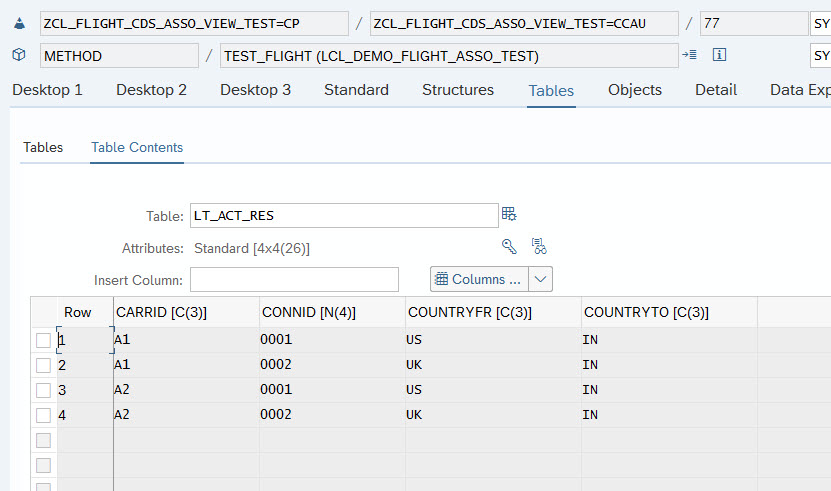Click the table settings icon beside LT_ACT_RES
Viewport: 831px width, 491px height.
(x=509, y=214)
